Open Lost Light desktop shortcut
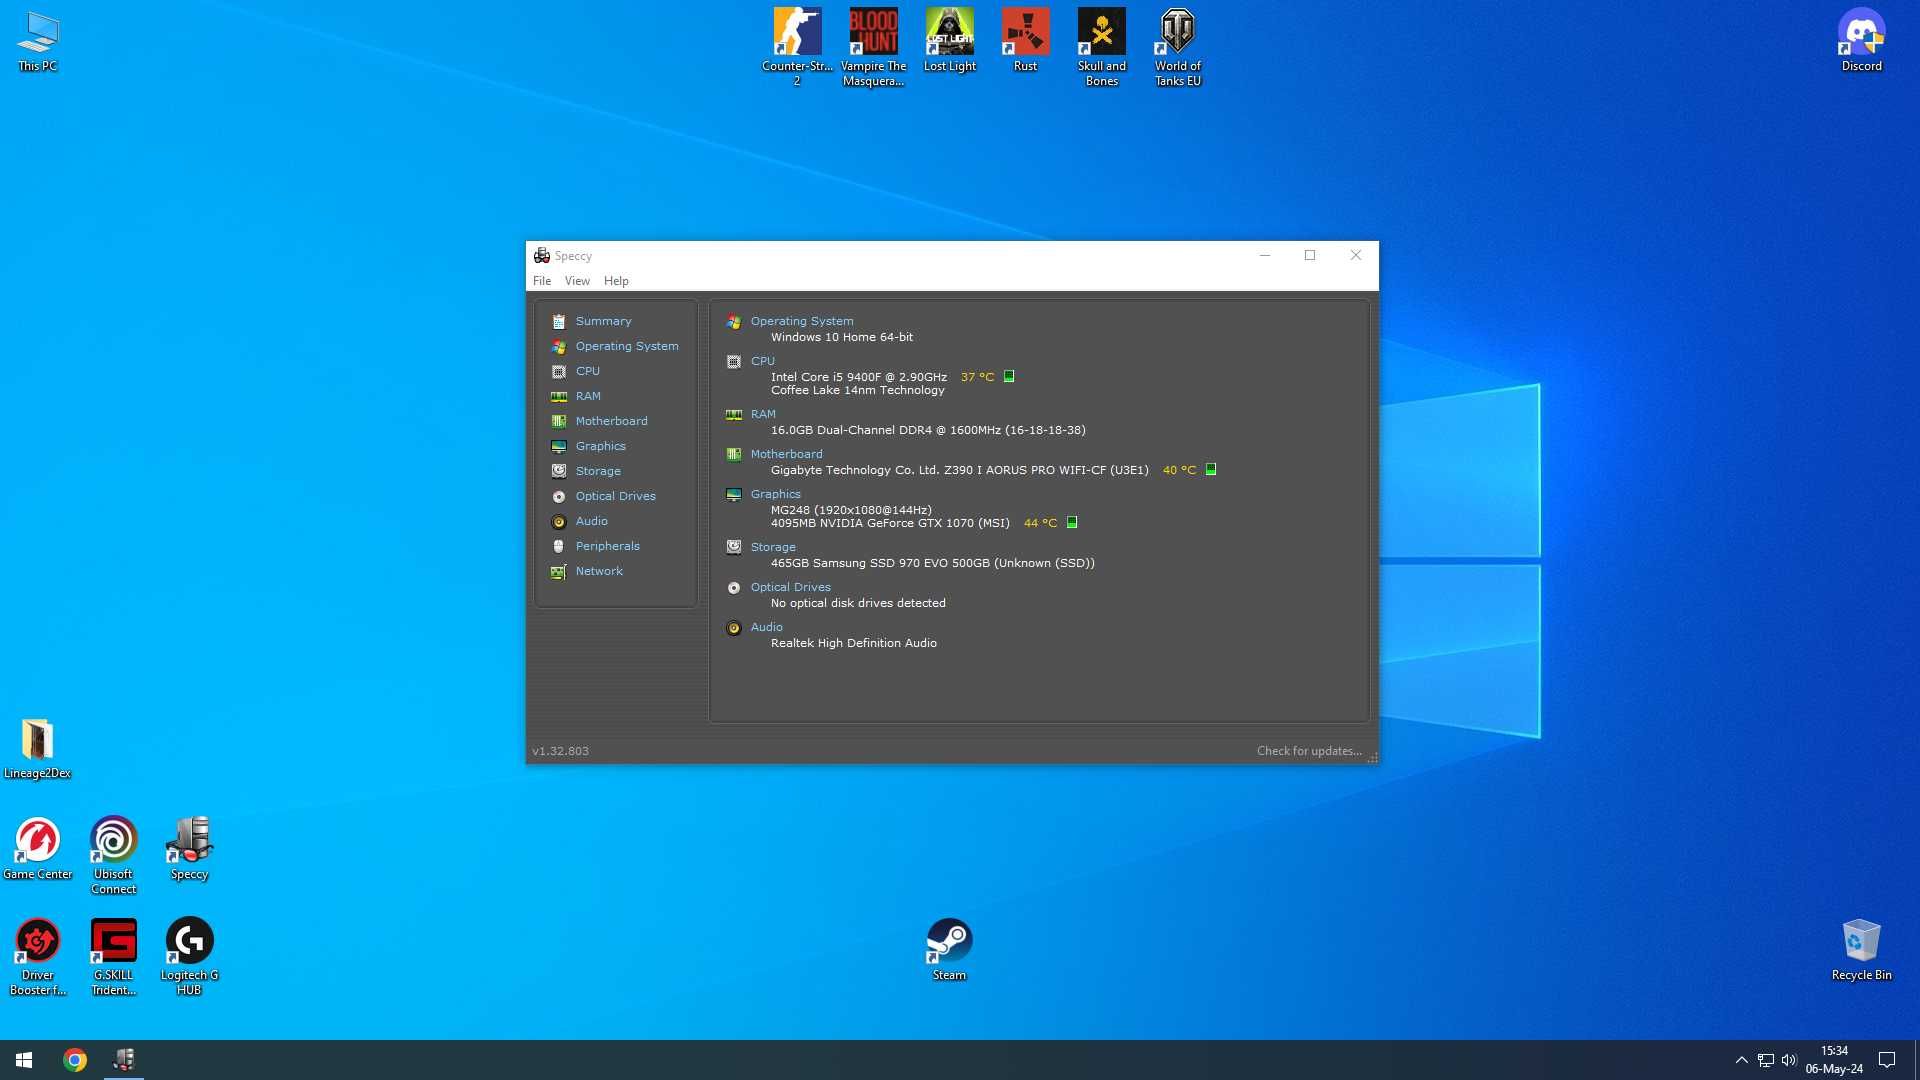This screenshot has width=1920, height=1080. click(949, 40)
